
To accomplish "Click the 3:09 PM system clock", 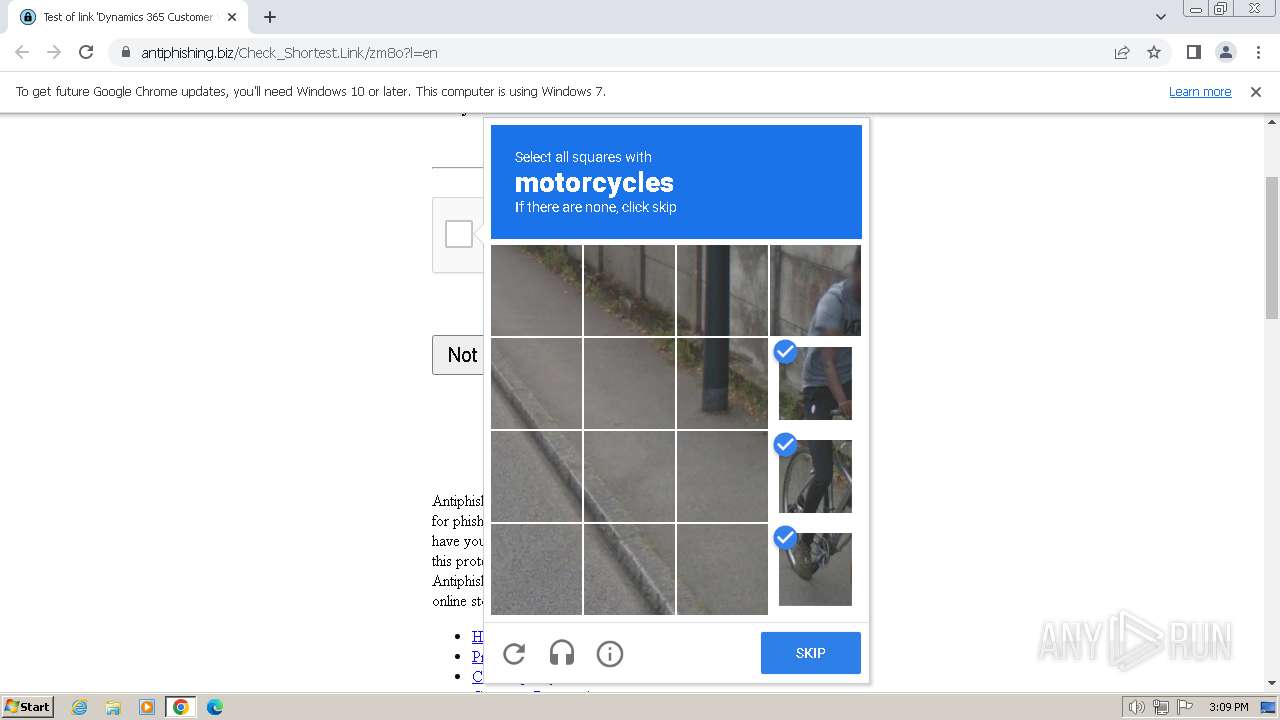I will point(1228,707).
